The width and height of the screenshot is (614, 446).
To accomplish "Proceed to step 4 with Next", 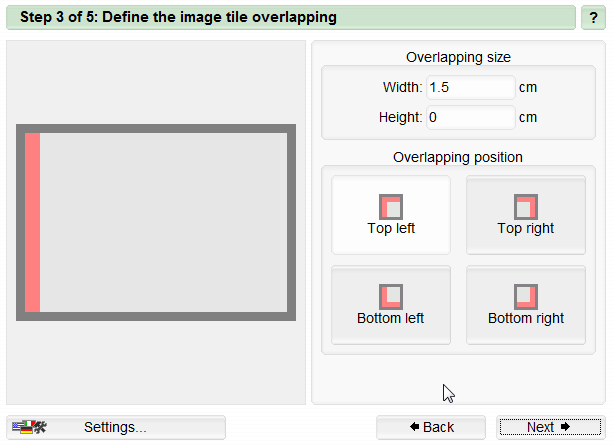I will (551, 427).
